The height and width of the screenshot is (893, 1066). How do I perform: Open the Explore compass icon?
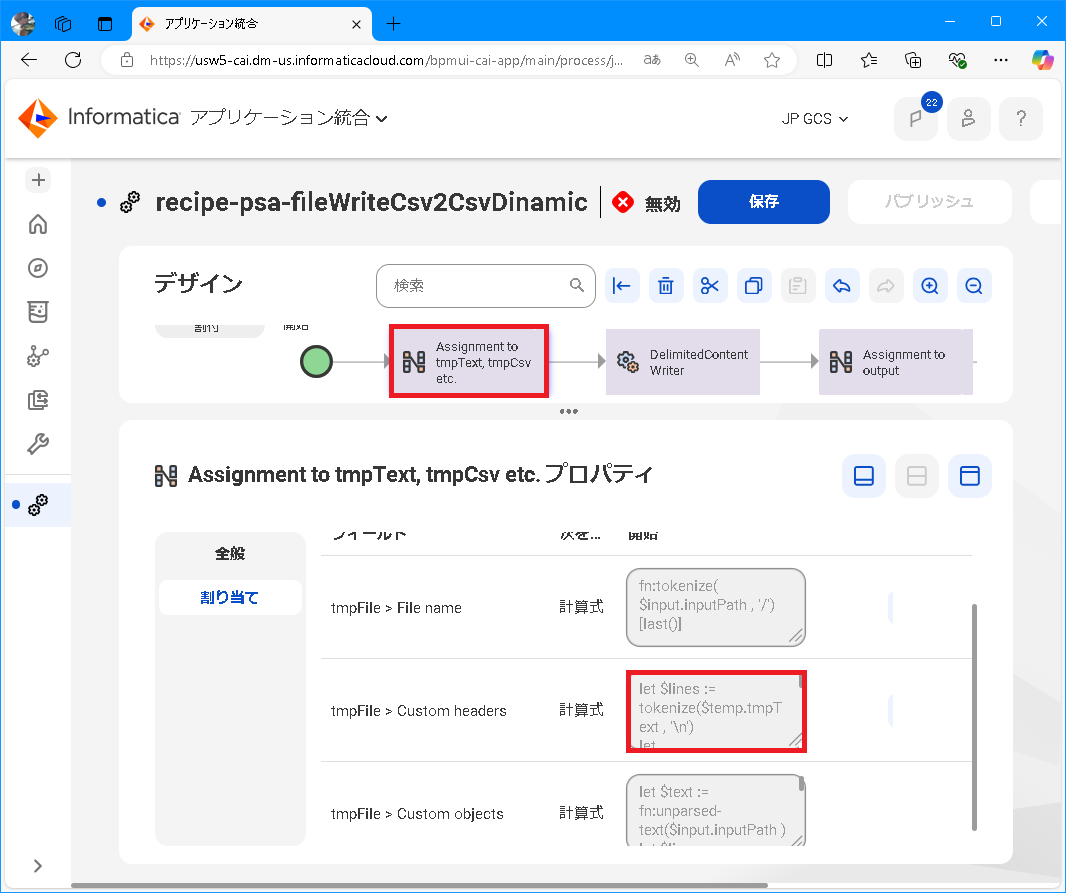click(x=38, y=268)
